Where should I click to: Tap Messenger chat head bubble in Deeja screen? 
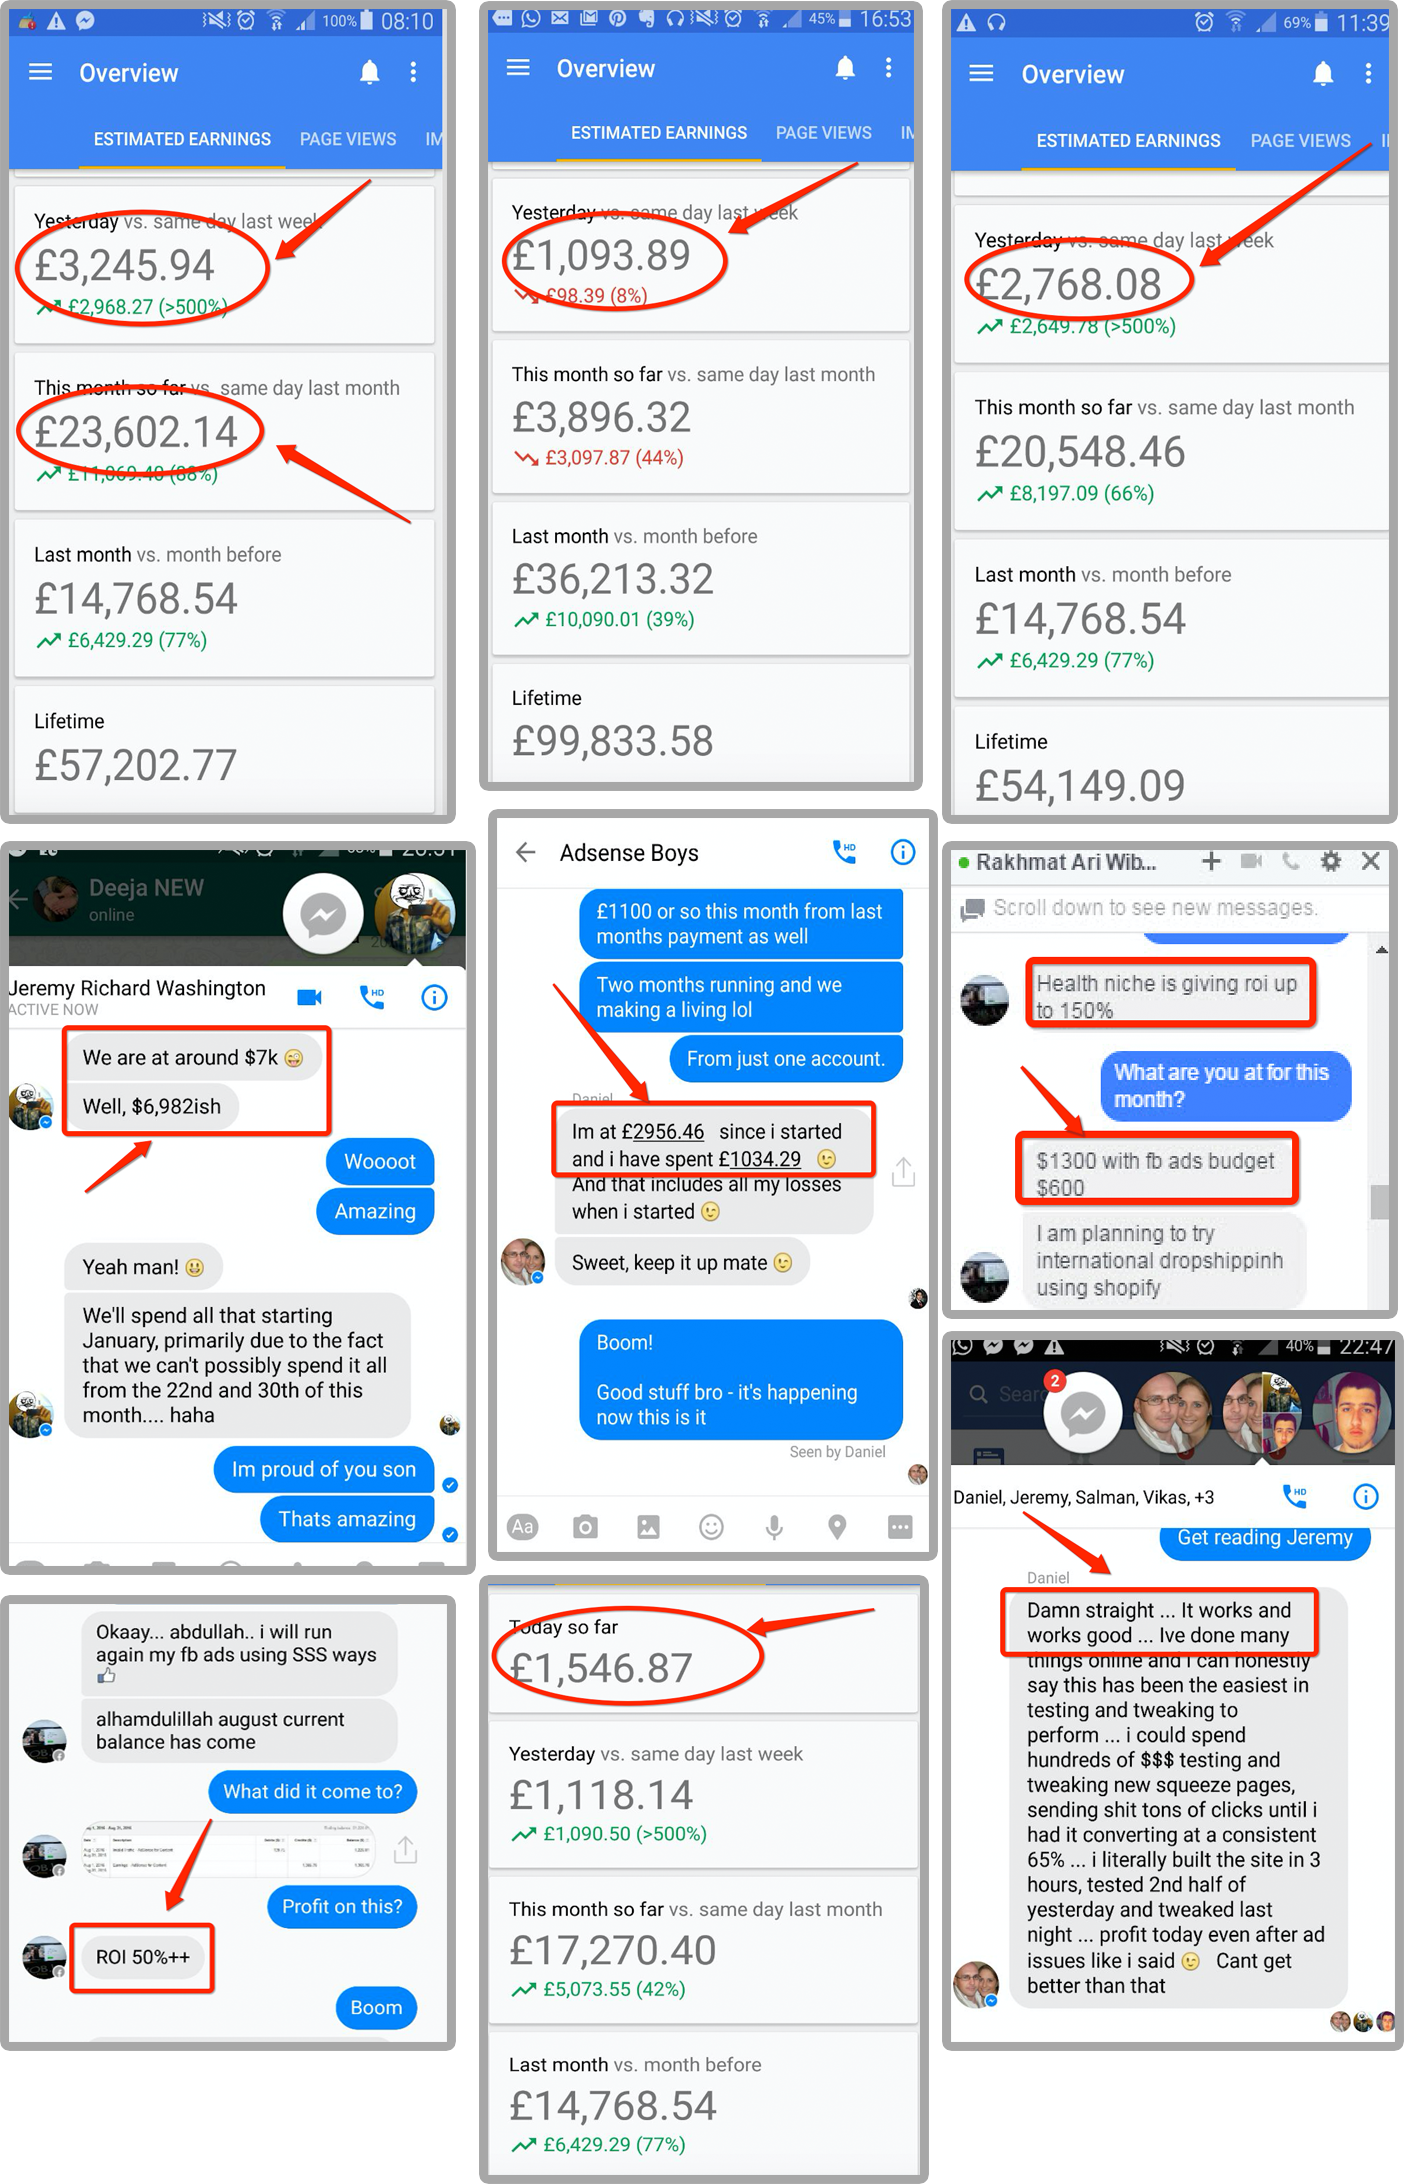(x=323, y=913)
